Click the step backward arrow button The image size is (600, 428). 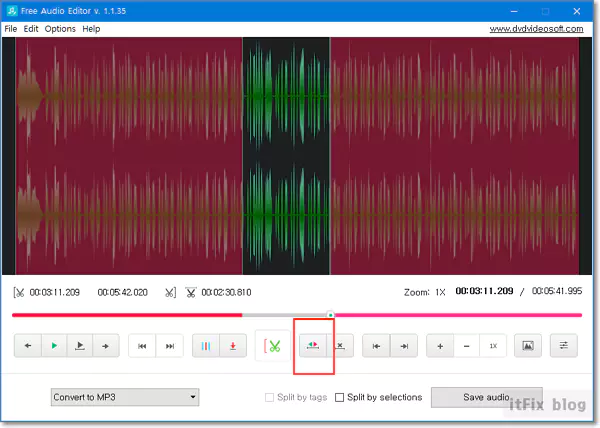[x=28, y=346]
